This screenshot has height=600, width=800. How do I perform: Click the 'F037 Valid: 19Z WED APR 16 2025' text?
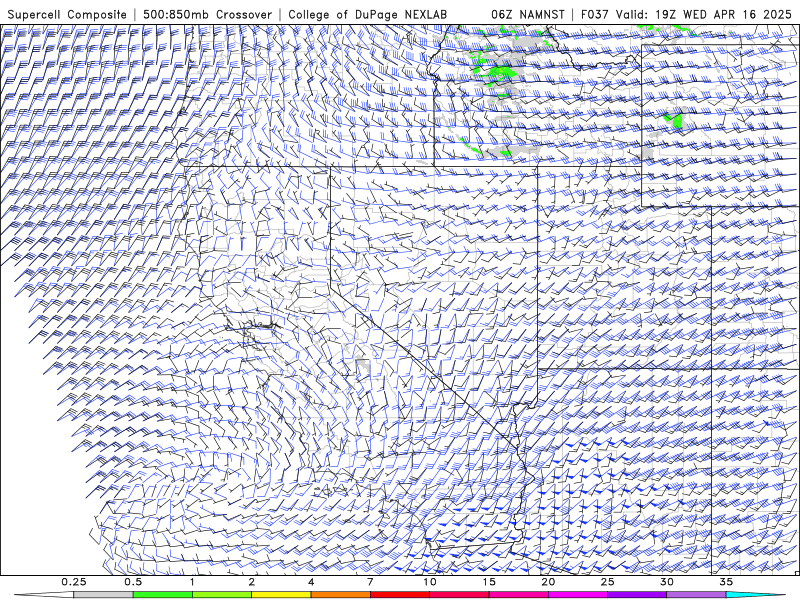tap(686, 14)
